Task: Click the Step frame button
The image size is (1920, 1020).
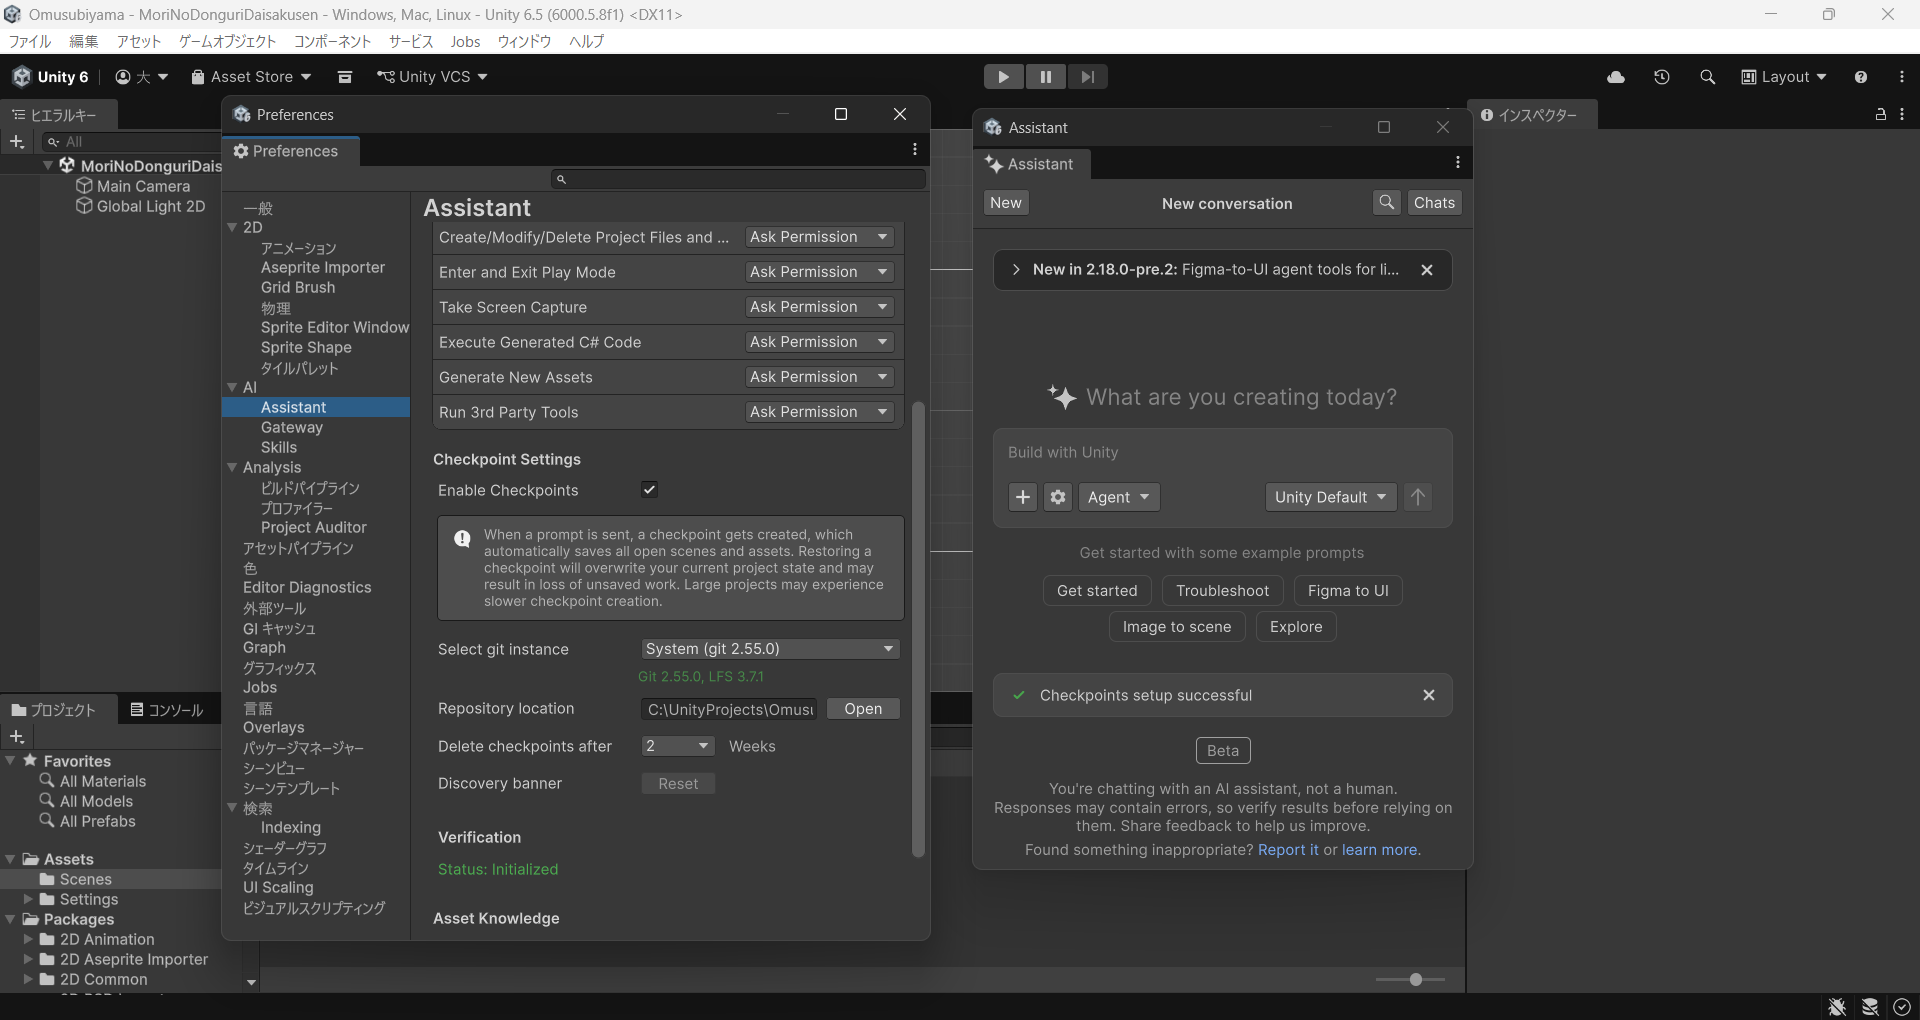Action: coord(1087,77)
